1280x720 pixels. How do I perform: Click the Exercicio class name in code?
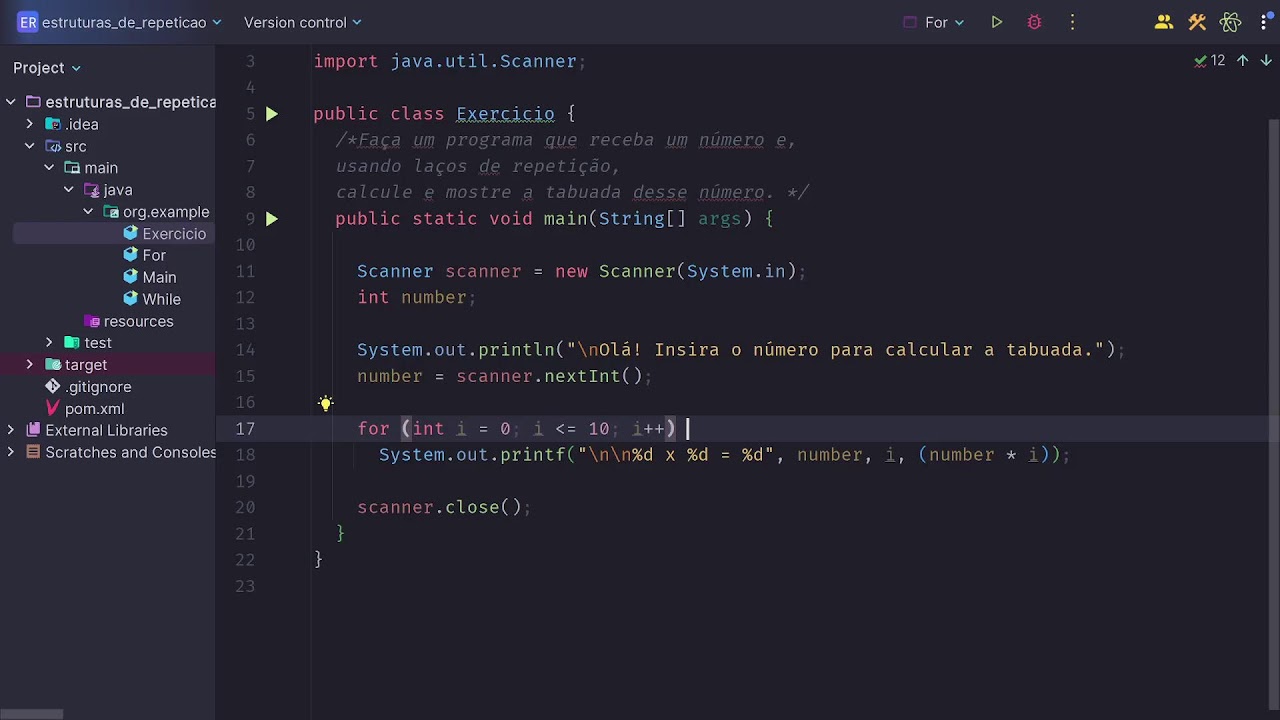click(x=505, y=114)
